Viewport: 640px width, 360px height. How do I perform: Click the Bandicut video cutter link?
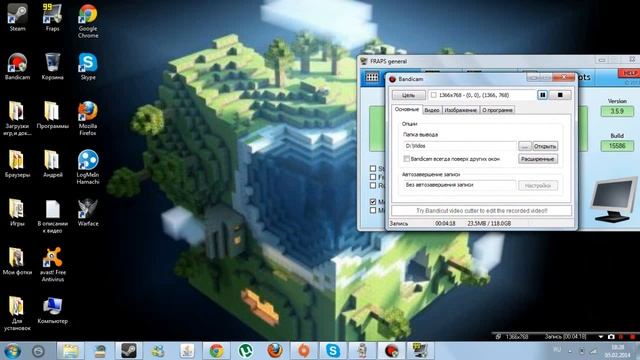click(x=482, y=211)
